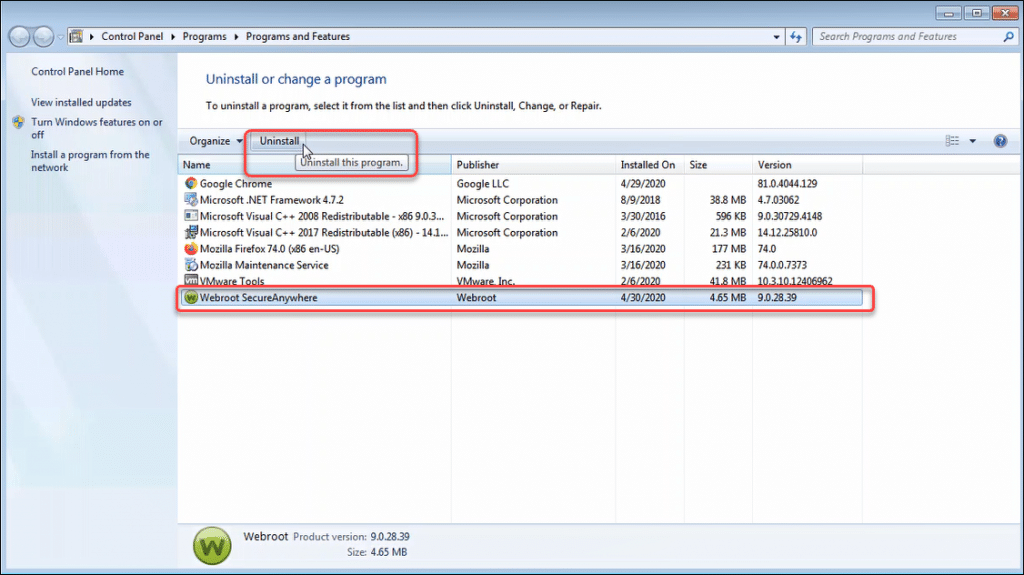Click the search magnifier icon
The image size is (1024, 575).
coord(1008,37)
